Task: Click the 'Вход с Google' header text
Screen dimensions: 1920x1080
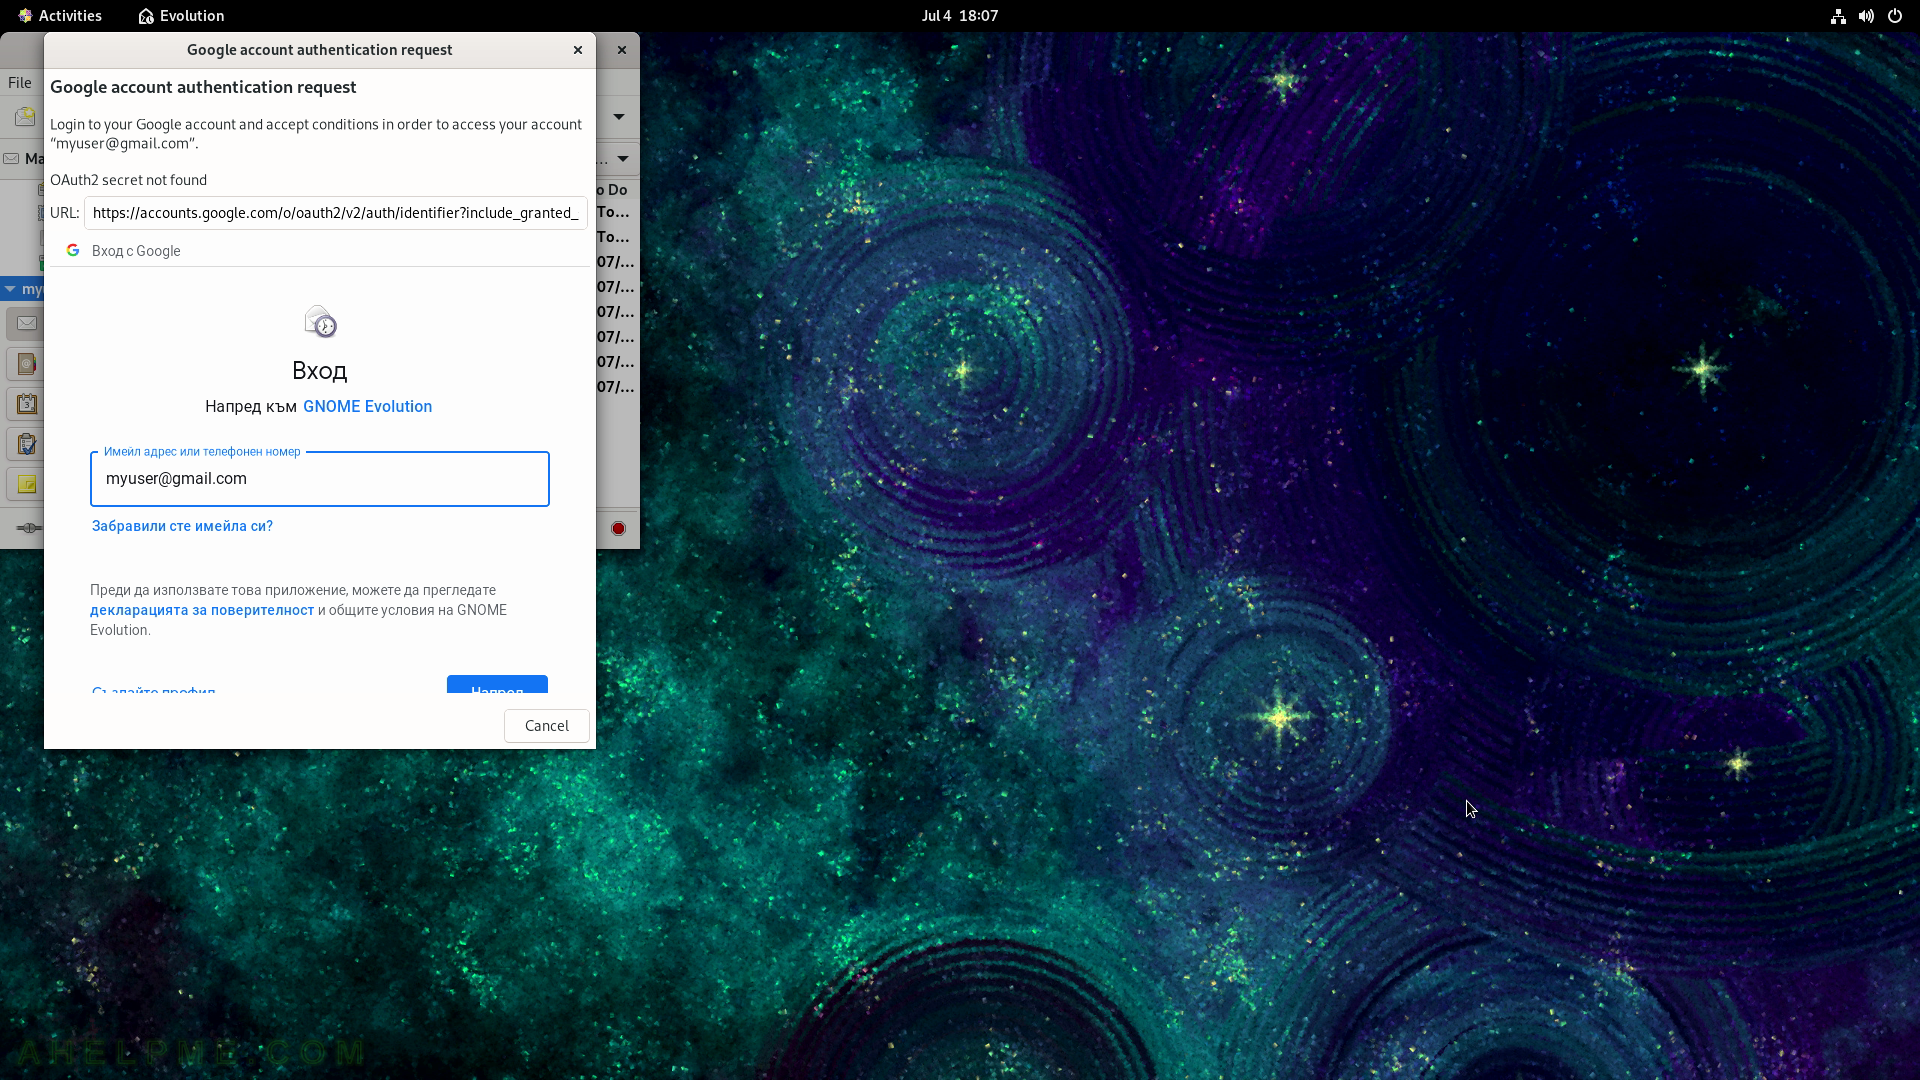Action: tap(136, 251)
